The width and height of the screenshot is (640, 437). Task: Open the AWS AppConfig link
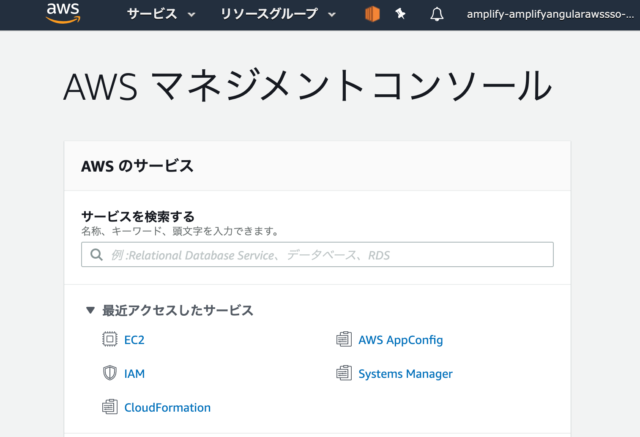point(400,340)
